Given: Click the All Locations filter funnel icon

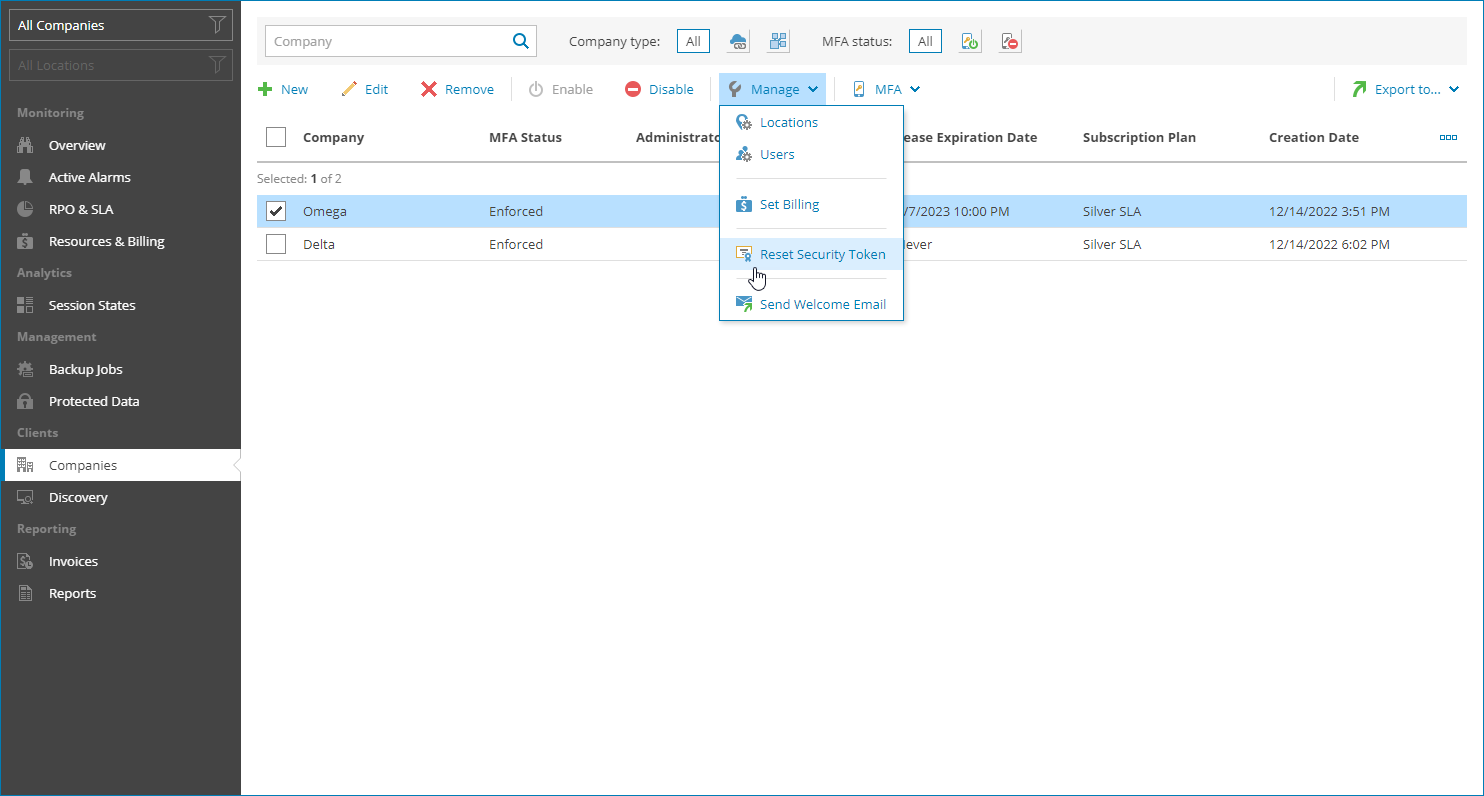Looking at the screenshot, I should [x=217, y=65].
